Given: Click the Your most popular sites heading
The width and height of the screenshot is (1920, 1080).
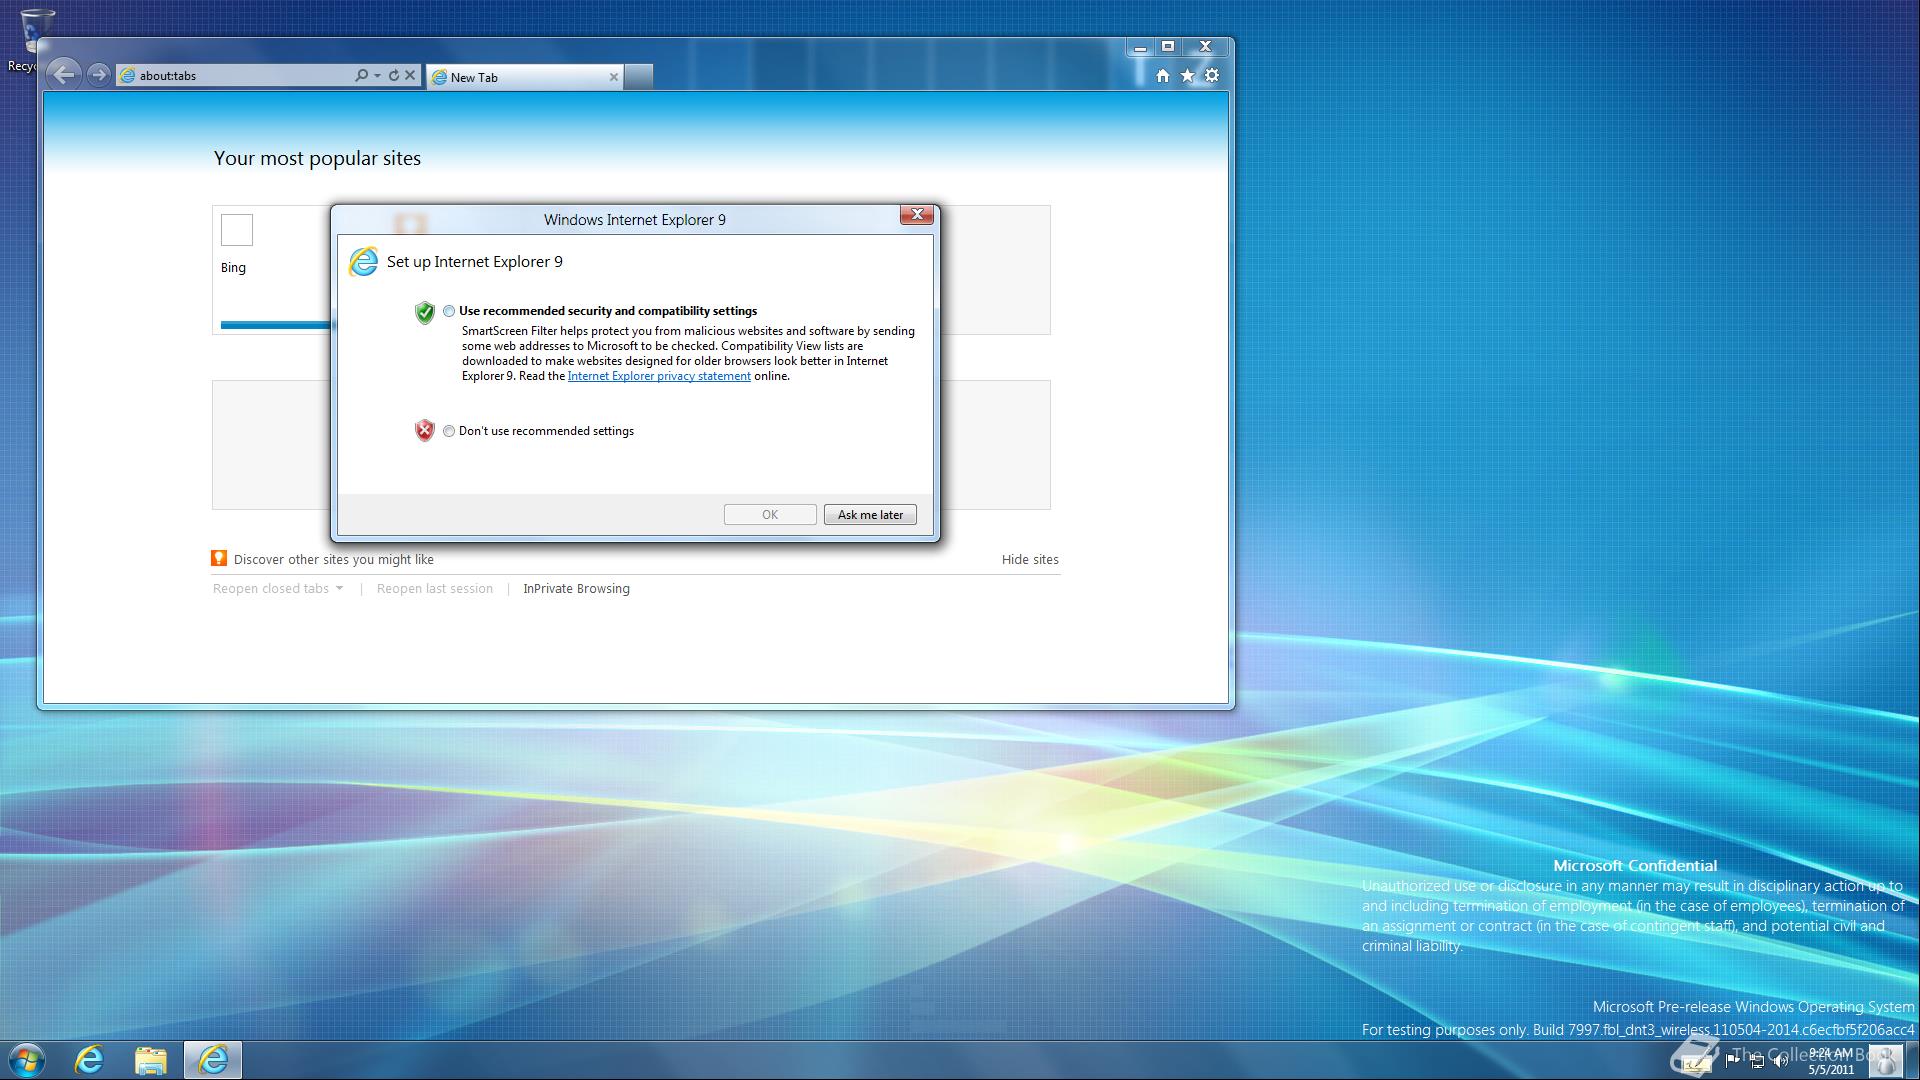Looking at the screenshot, I should pos(317,158).
